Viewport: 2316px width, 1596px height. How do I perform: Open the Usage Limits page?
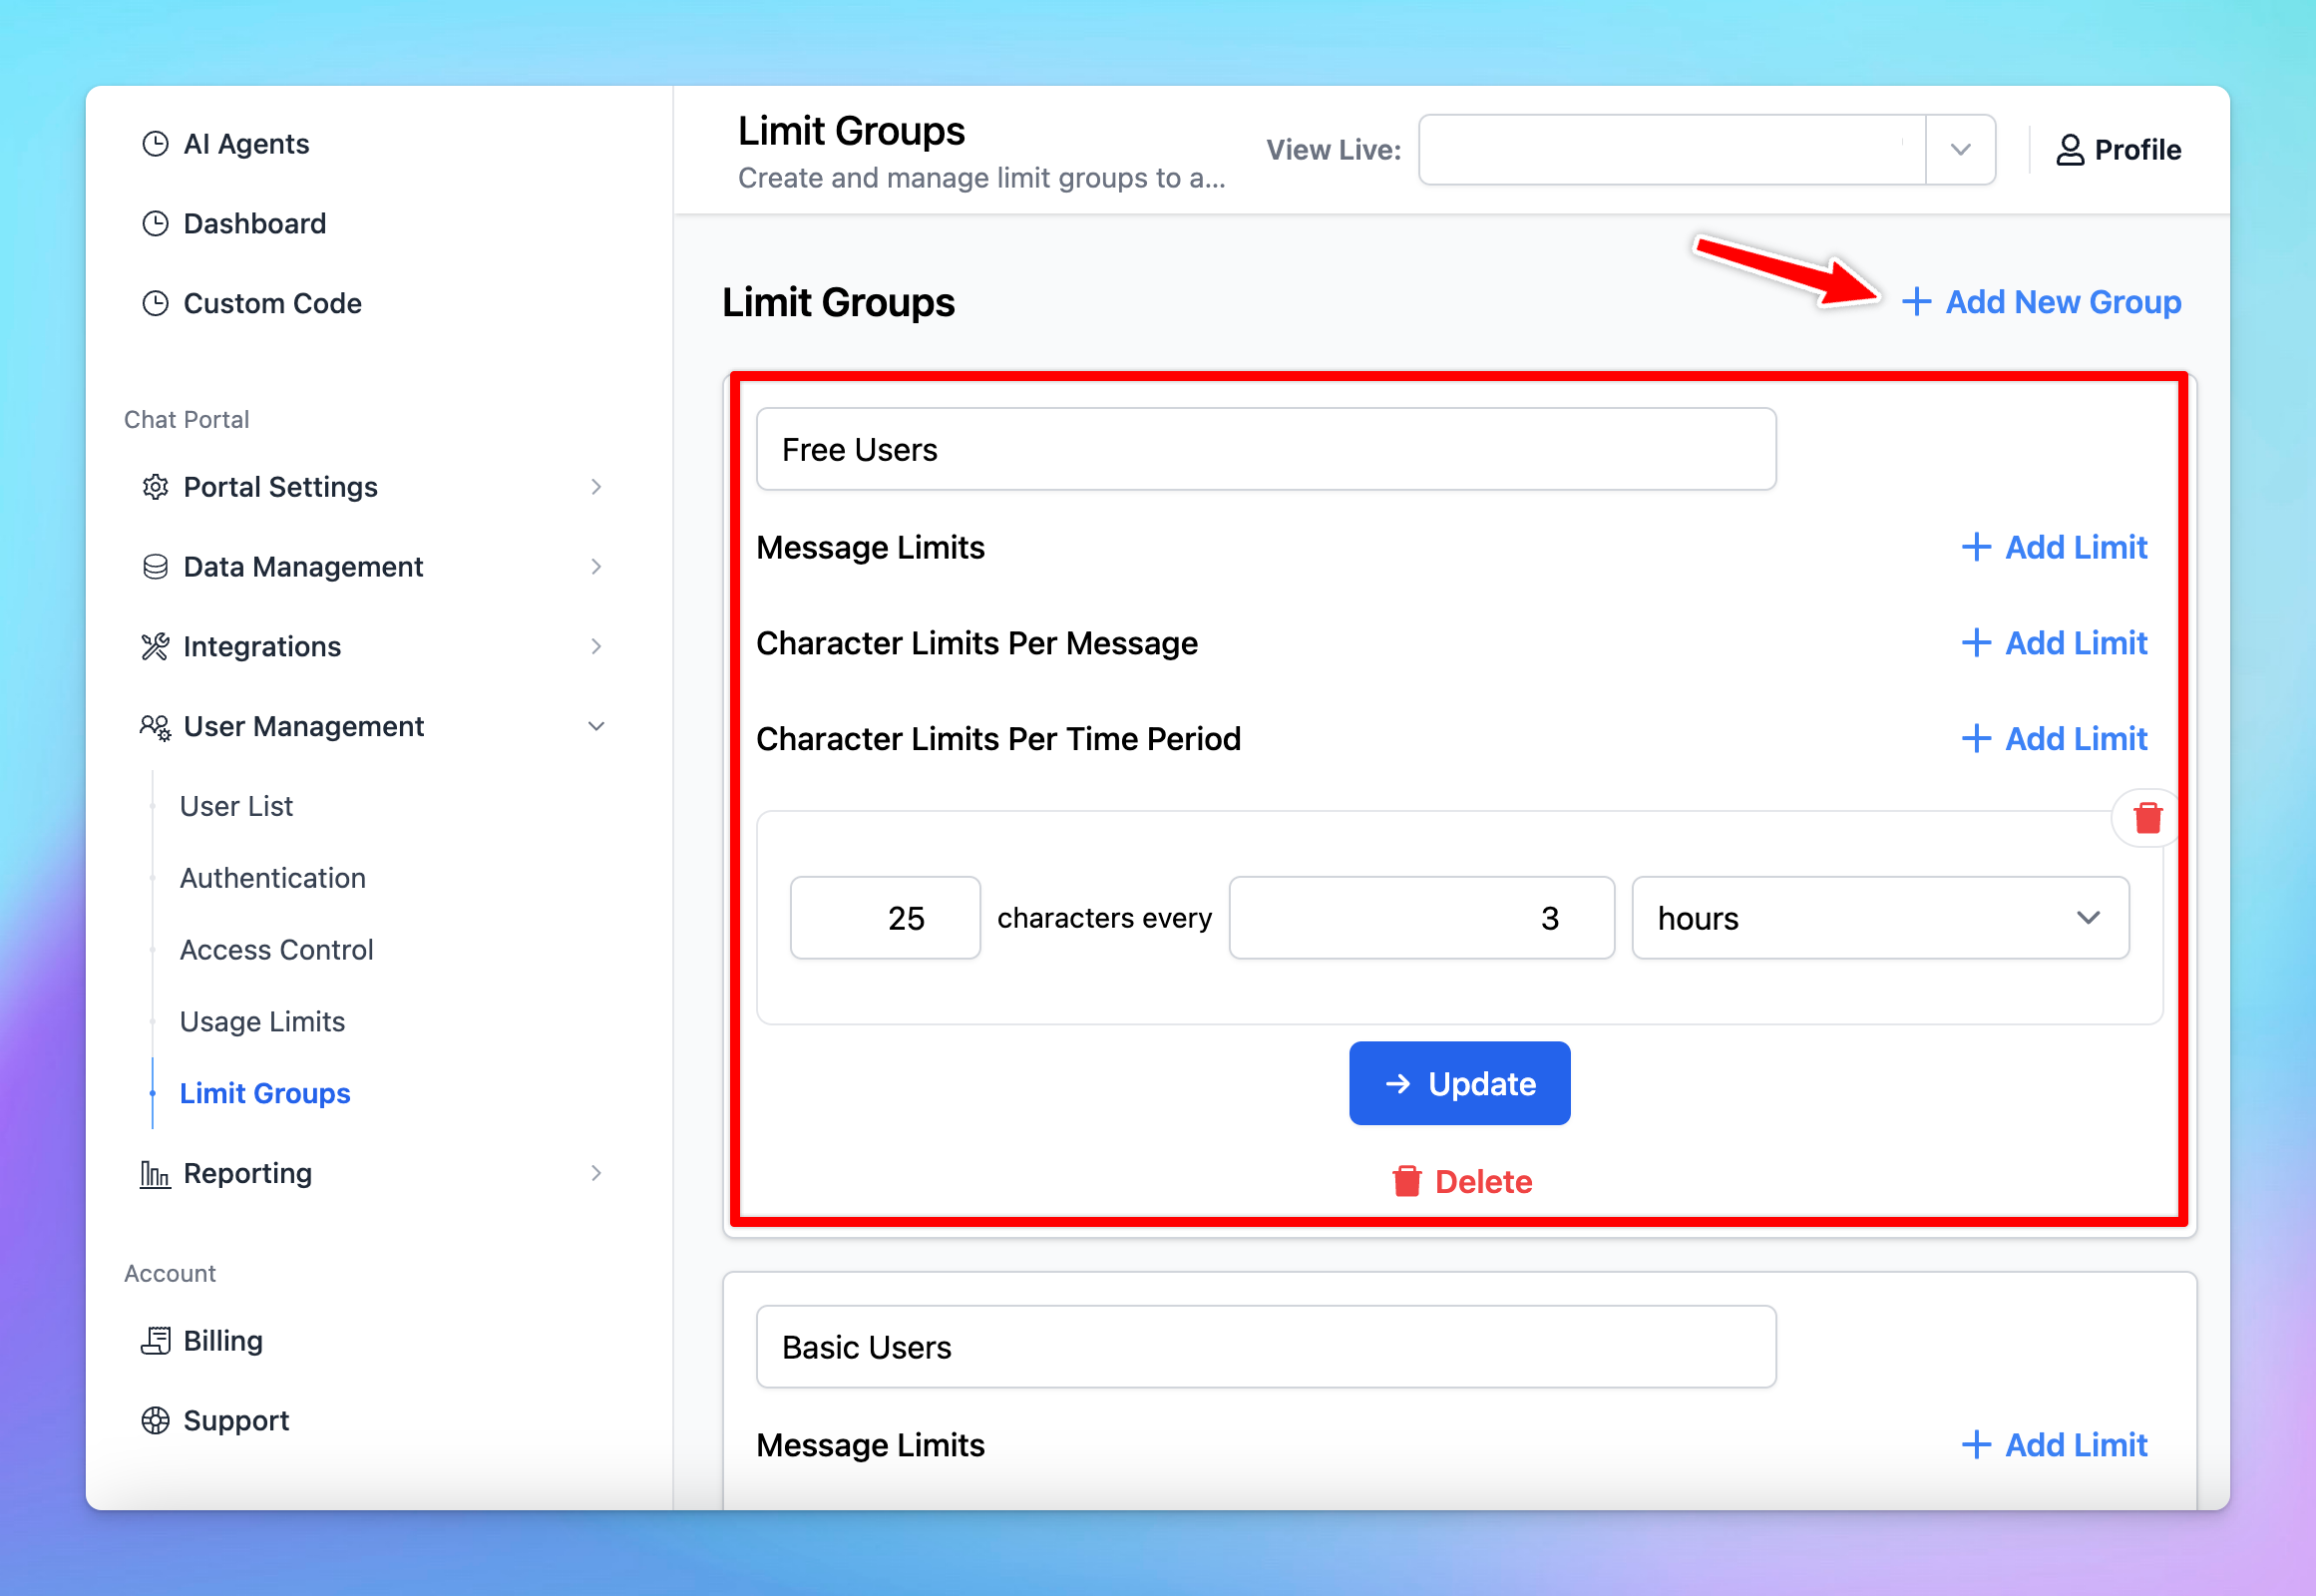click(262, 1020)
